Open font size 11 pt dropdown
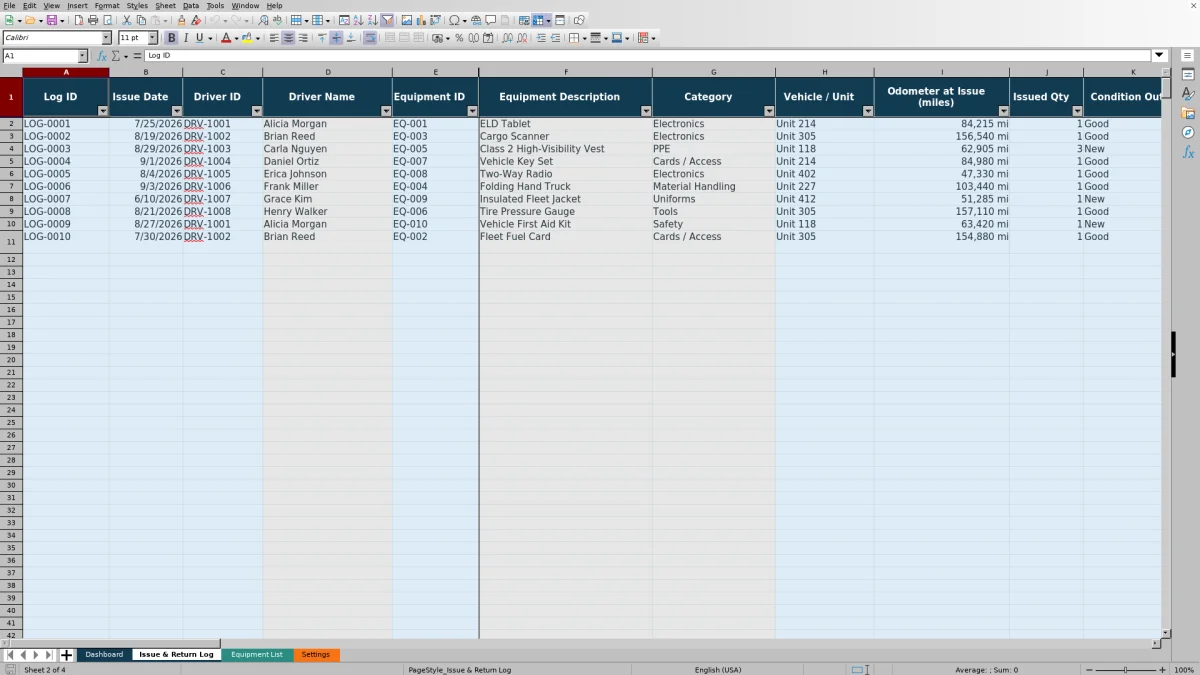The image size is (1200, 675). pyautogui.click(x=153, y=38)
